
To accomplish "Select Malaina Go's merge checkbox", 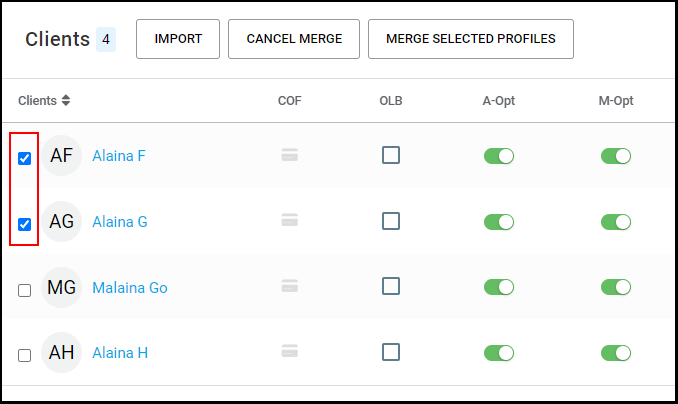I will pos(25,290).
